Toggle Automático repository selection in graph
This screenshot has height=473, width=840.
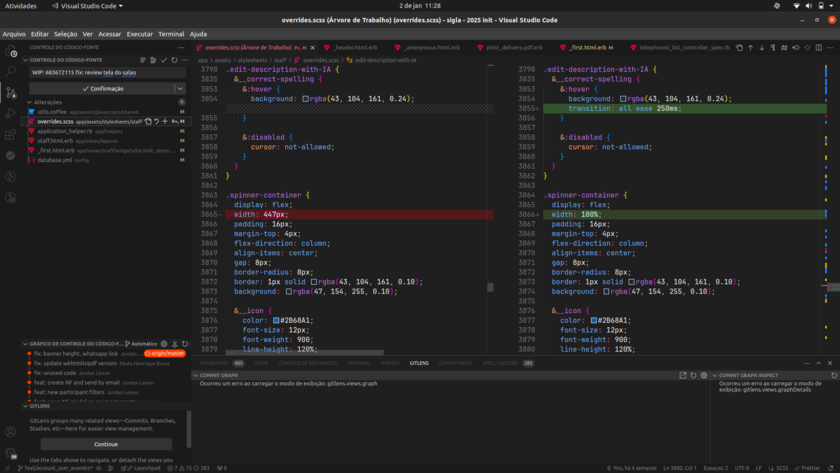tap(141, 344)
